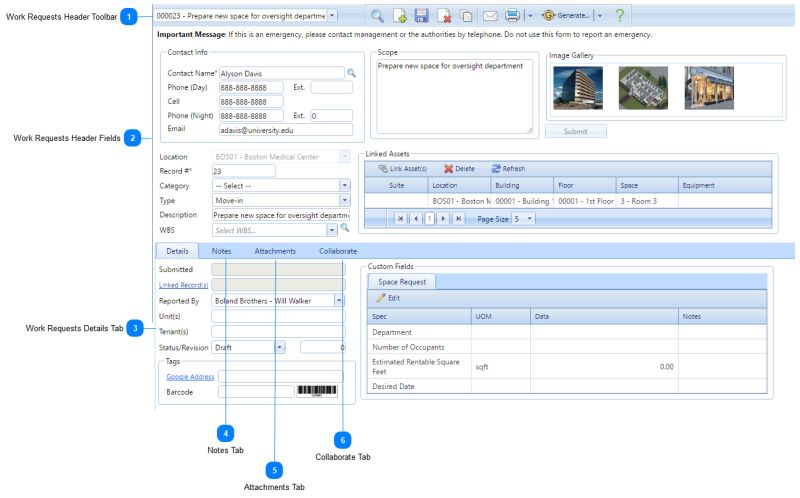The width and height of the screenshot is (800, 498).
Task: Click the Submit button
Action: point(576,131)
